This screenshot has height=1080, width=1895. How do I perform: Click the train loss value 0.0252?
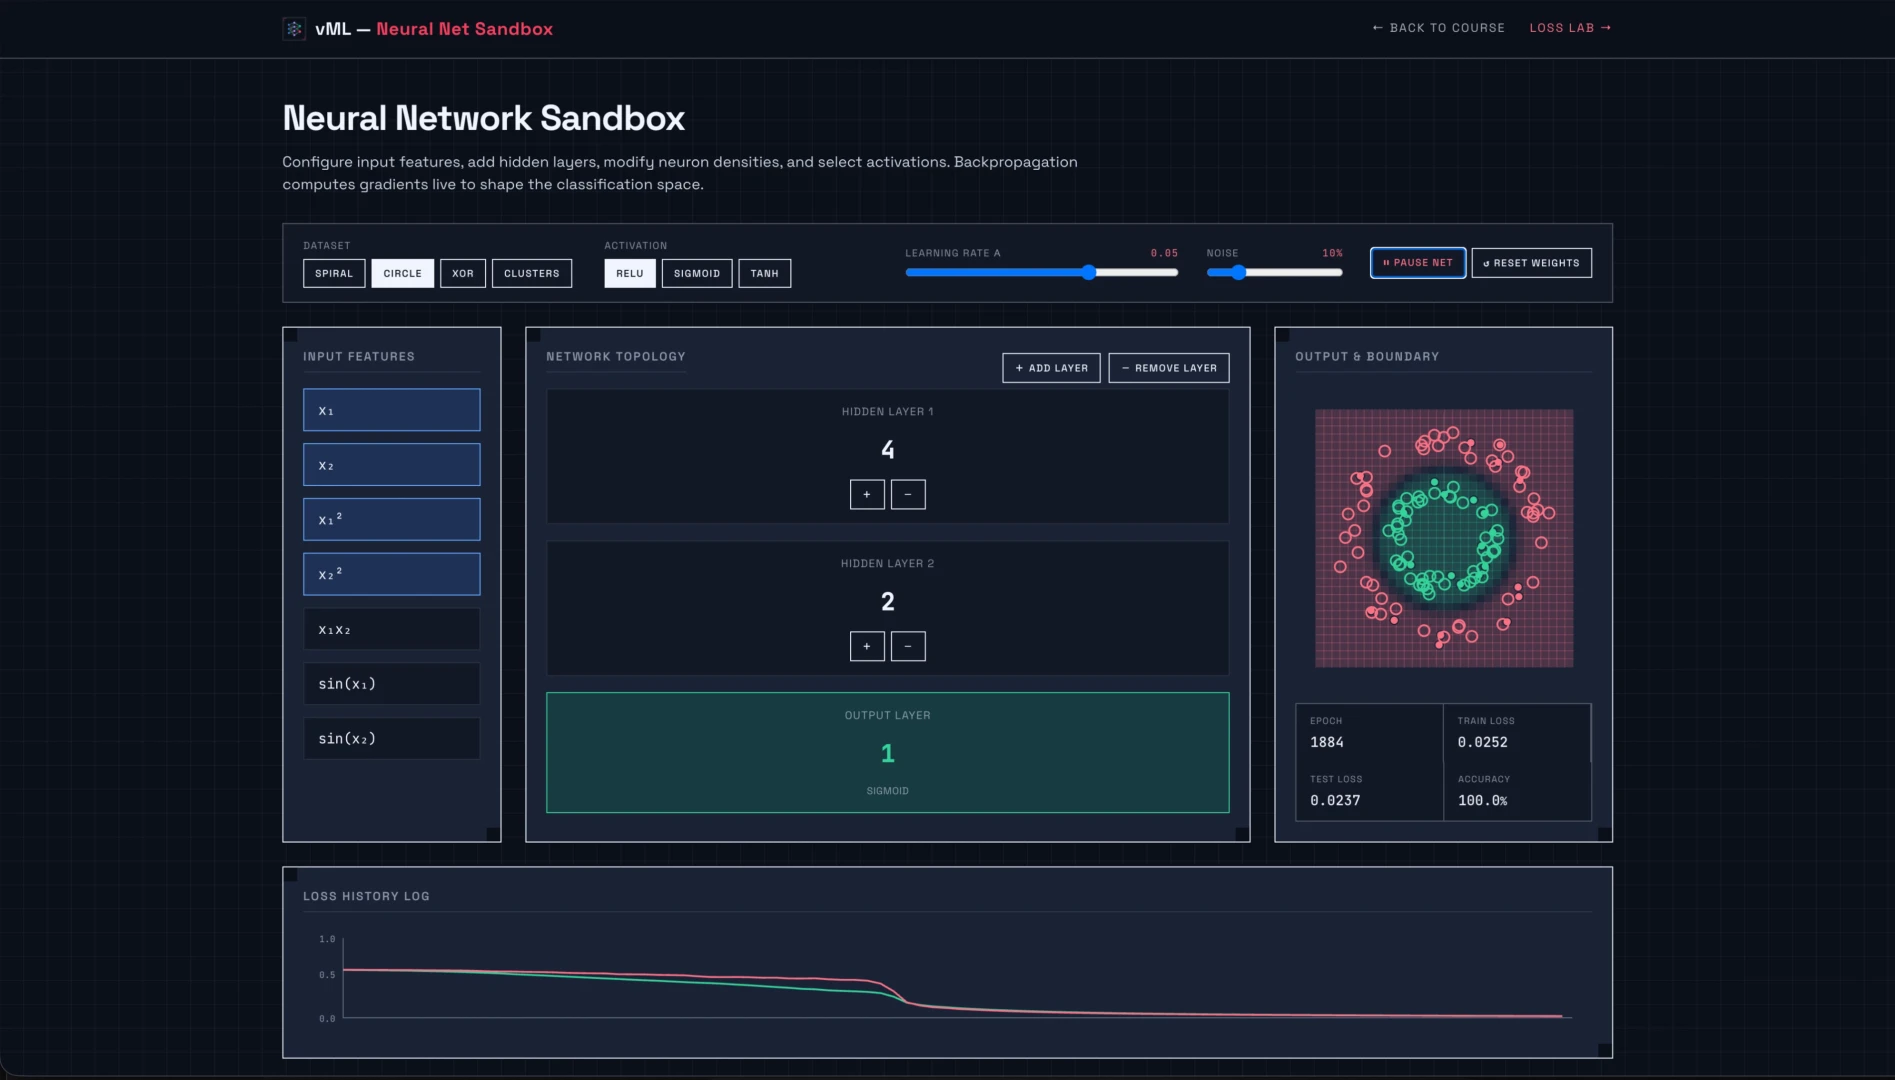click(1482, 742)
